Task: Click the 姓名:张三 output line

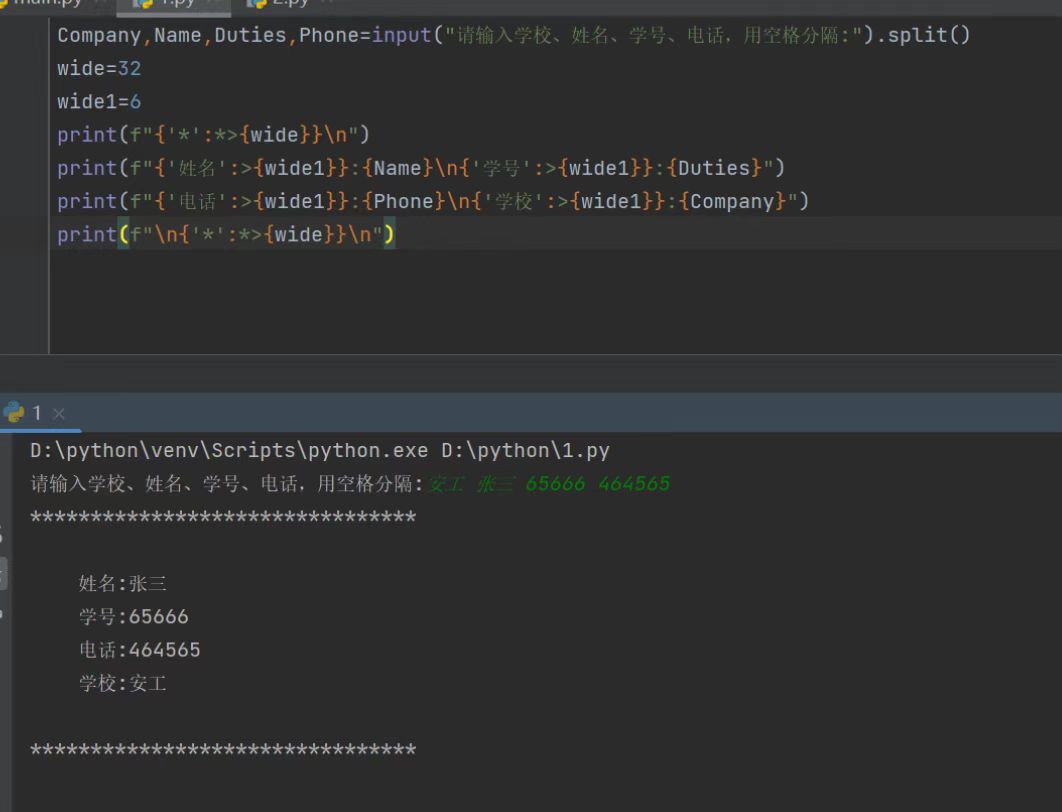Action: (122, 584)
